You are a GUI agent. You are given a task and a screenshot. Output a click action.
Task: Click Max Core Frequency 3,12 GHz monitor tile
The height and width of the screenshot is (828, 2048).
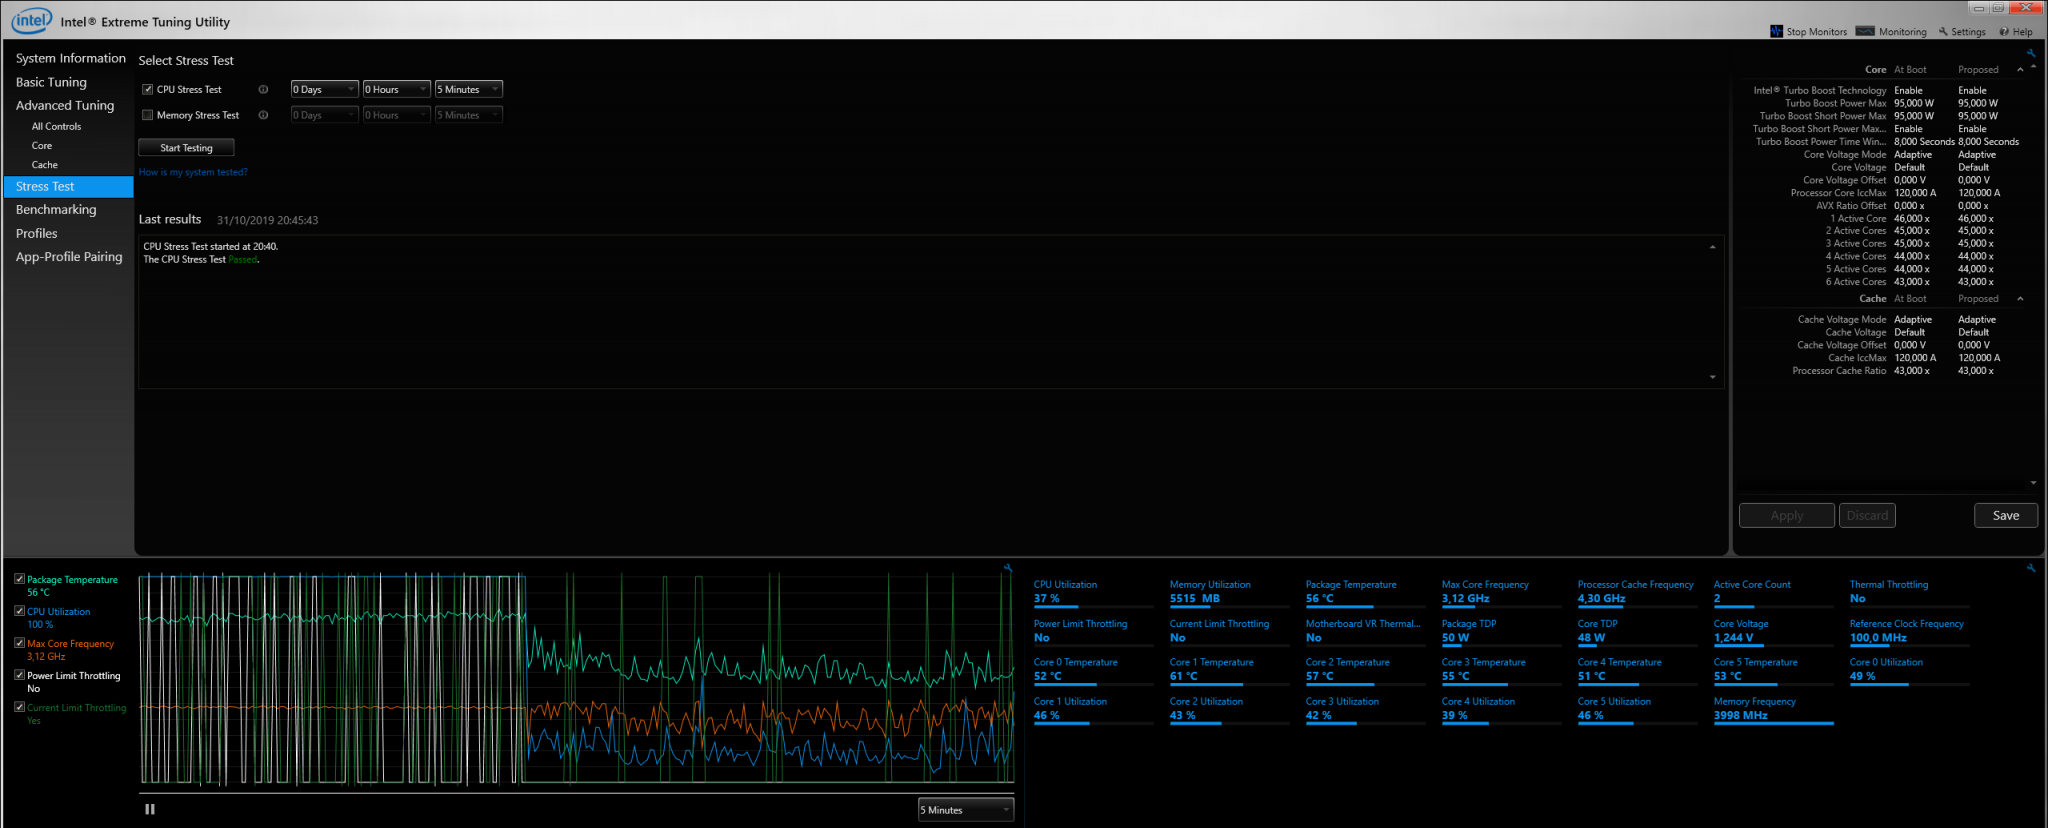1501,592
